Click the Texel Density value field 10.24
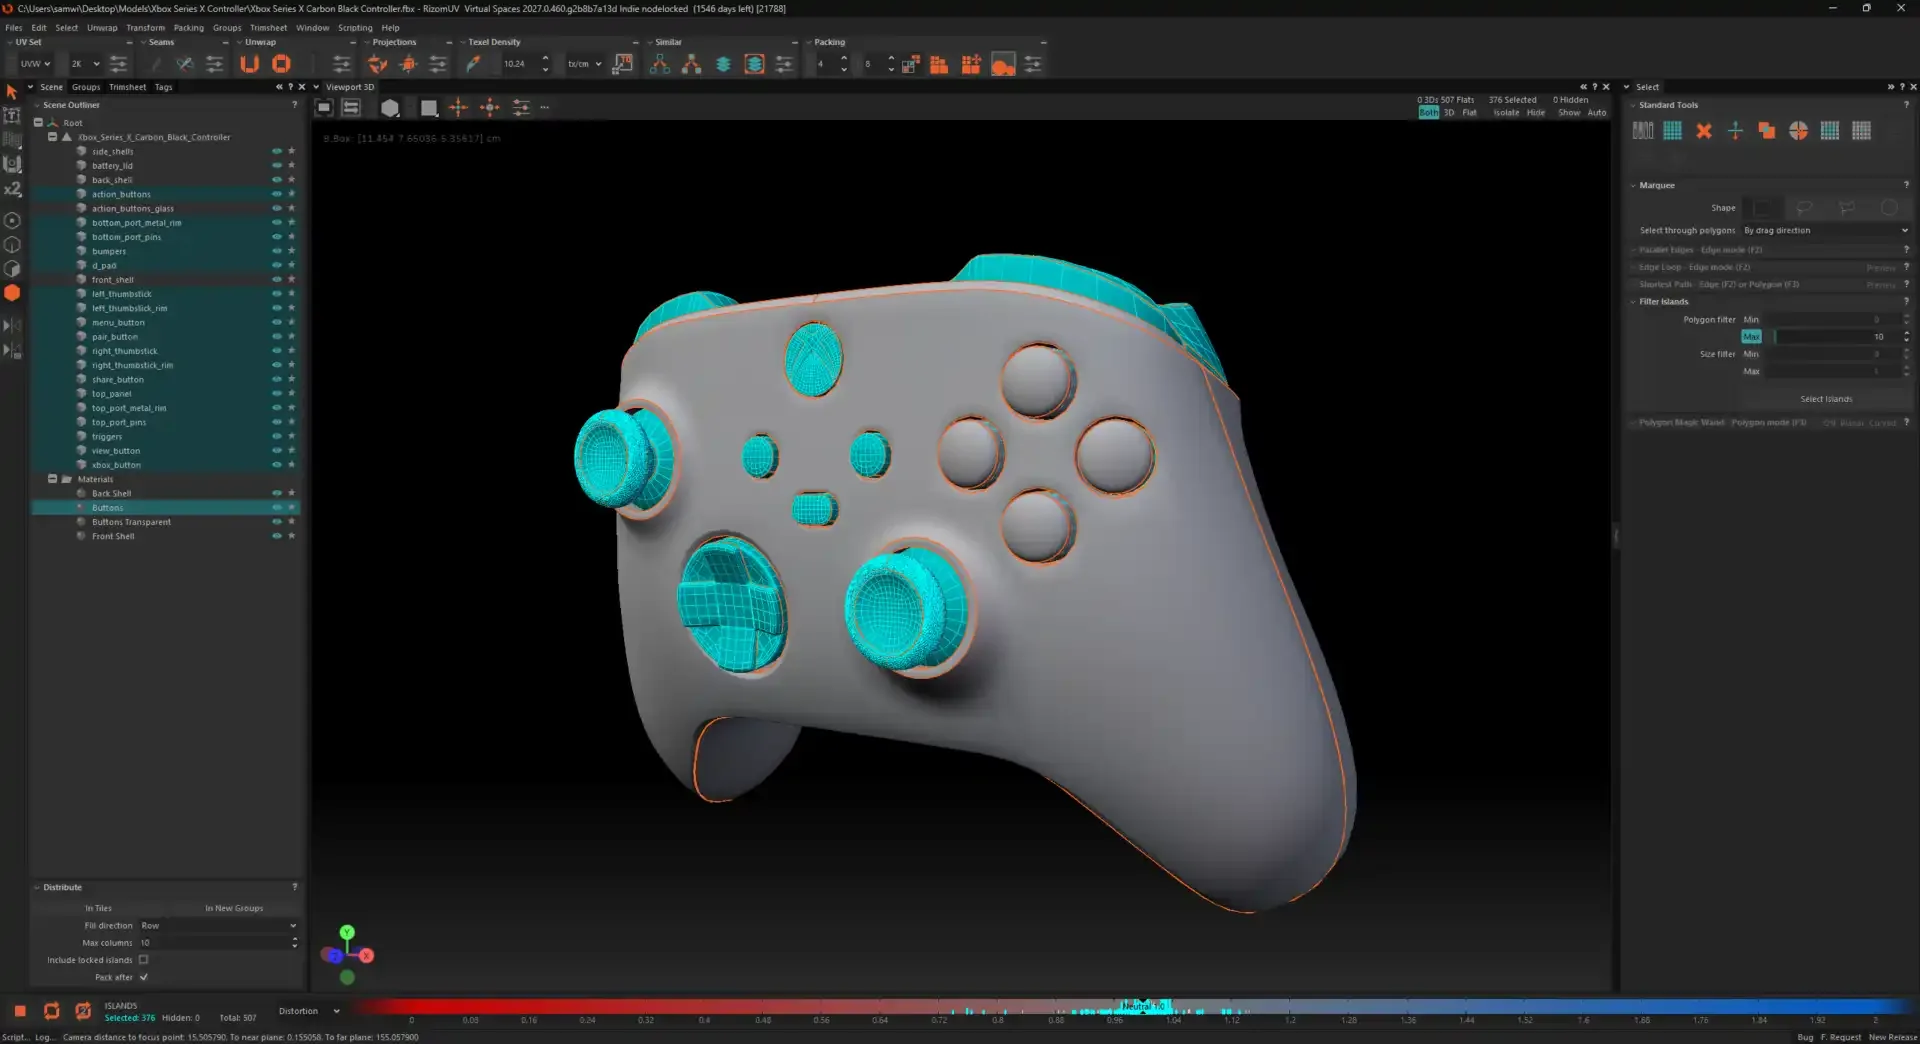The image size is (1920, 1044). click(518, 64)
